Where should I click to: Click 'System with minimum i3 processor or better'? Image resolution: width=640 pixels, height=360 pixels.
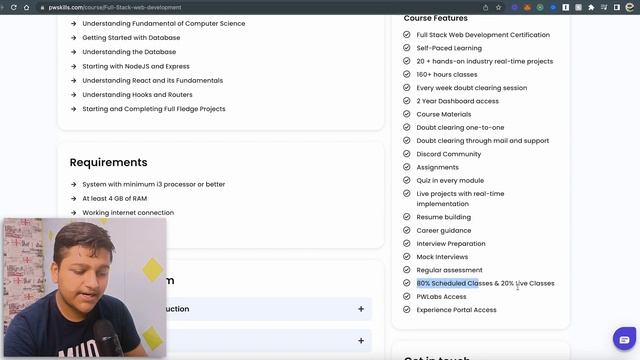(153, 184)
